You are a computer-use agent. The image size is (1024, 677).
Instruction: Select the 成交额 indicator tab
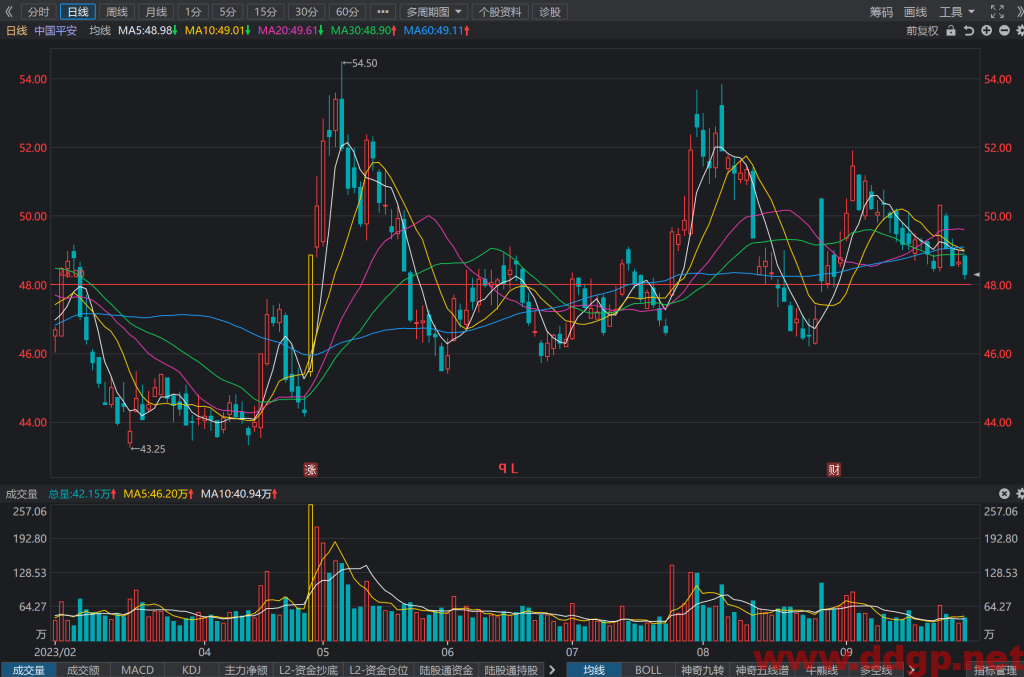pos(83,670)
